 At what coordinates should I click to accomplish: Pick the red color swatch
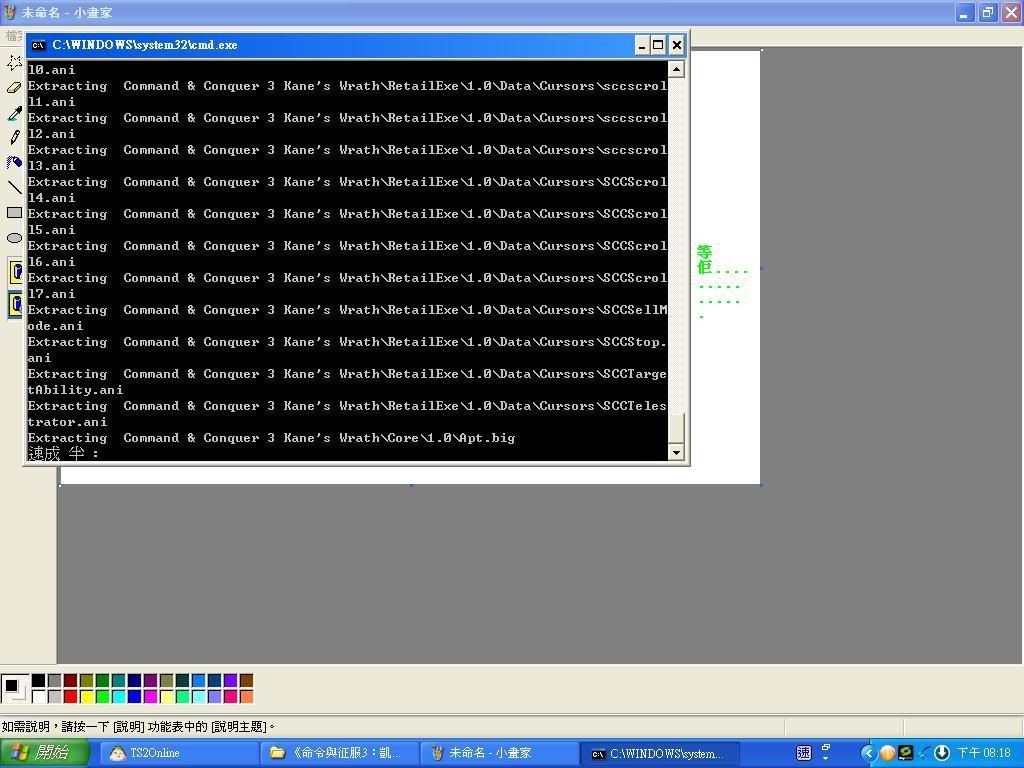[70, 696]
